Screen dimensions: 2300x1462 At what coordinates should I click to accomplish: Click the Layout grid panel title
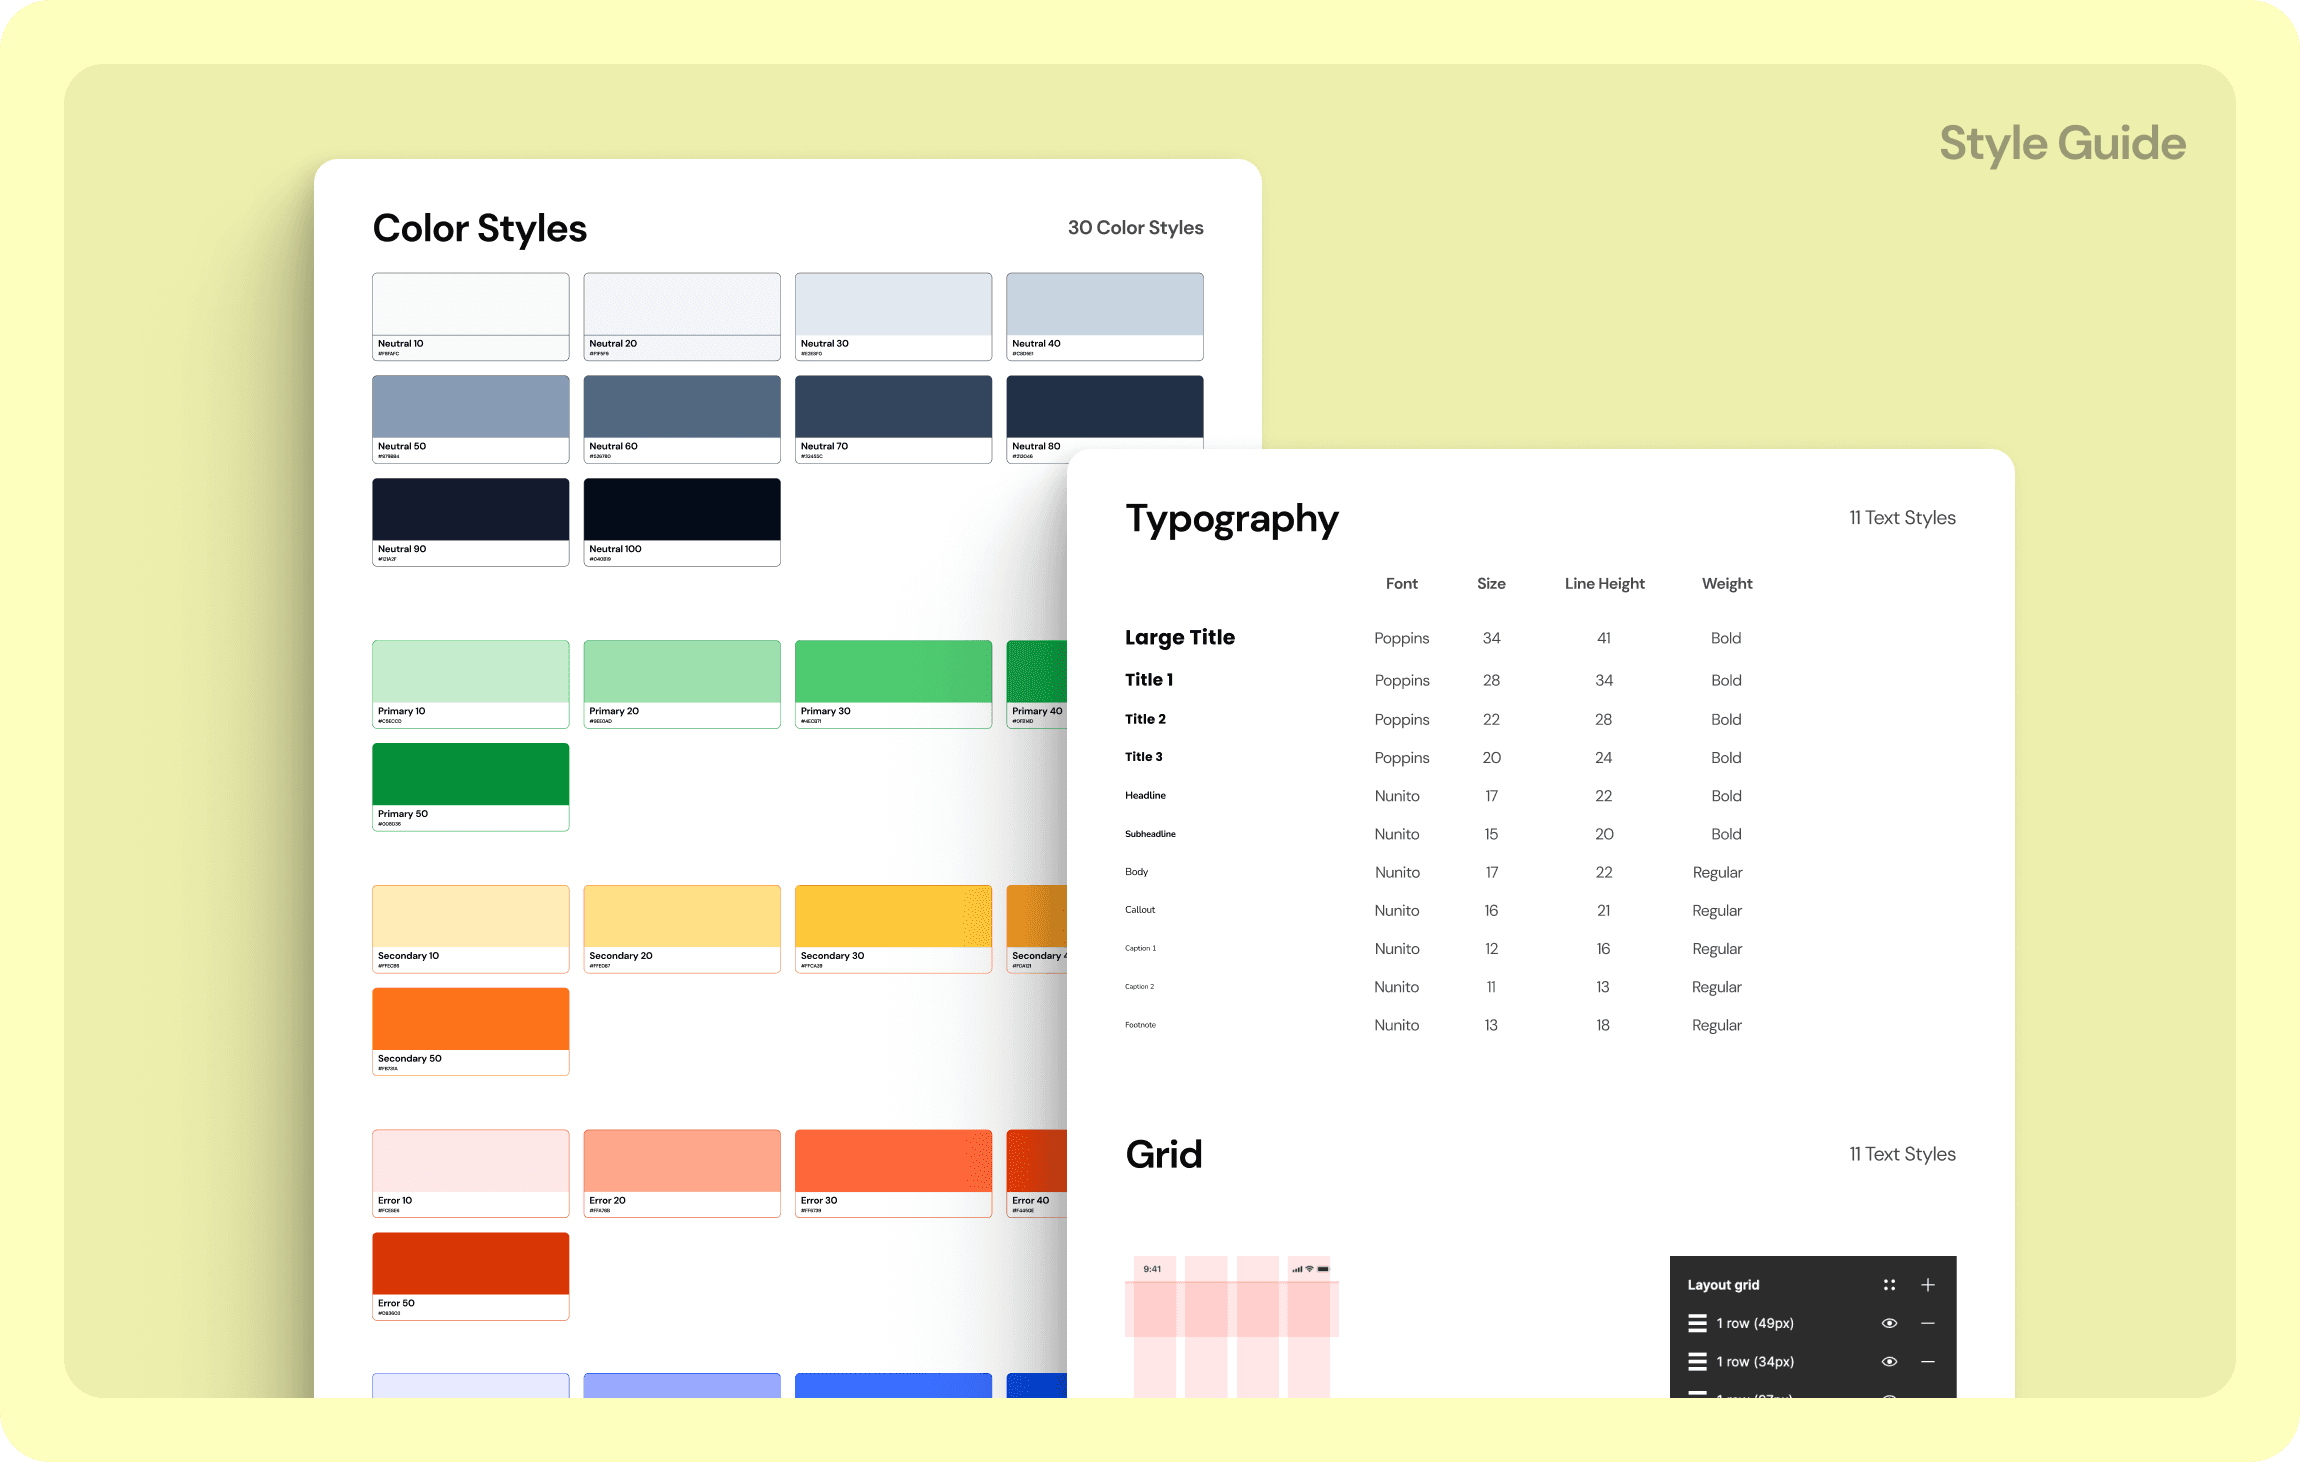point(1723,1285)
